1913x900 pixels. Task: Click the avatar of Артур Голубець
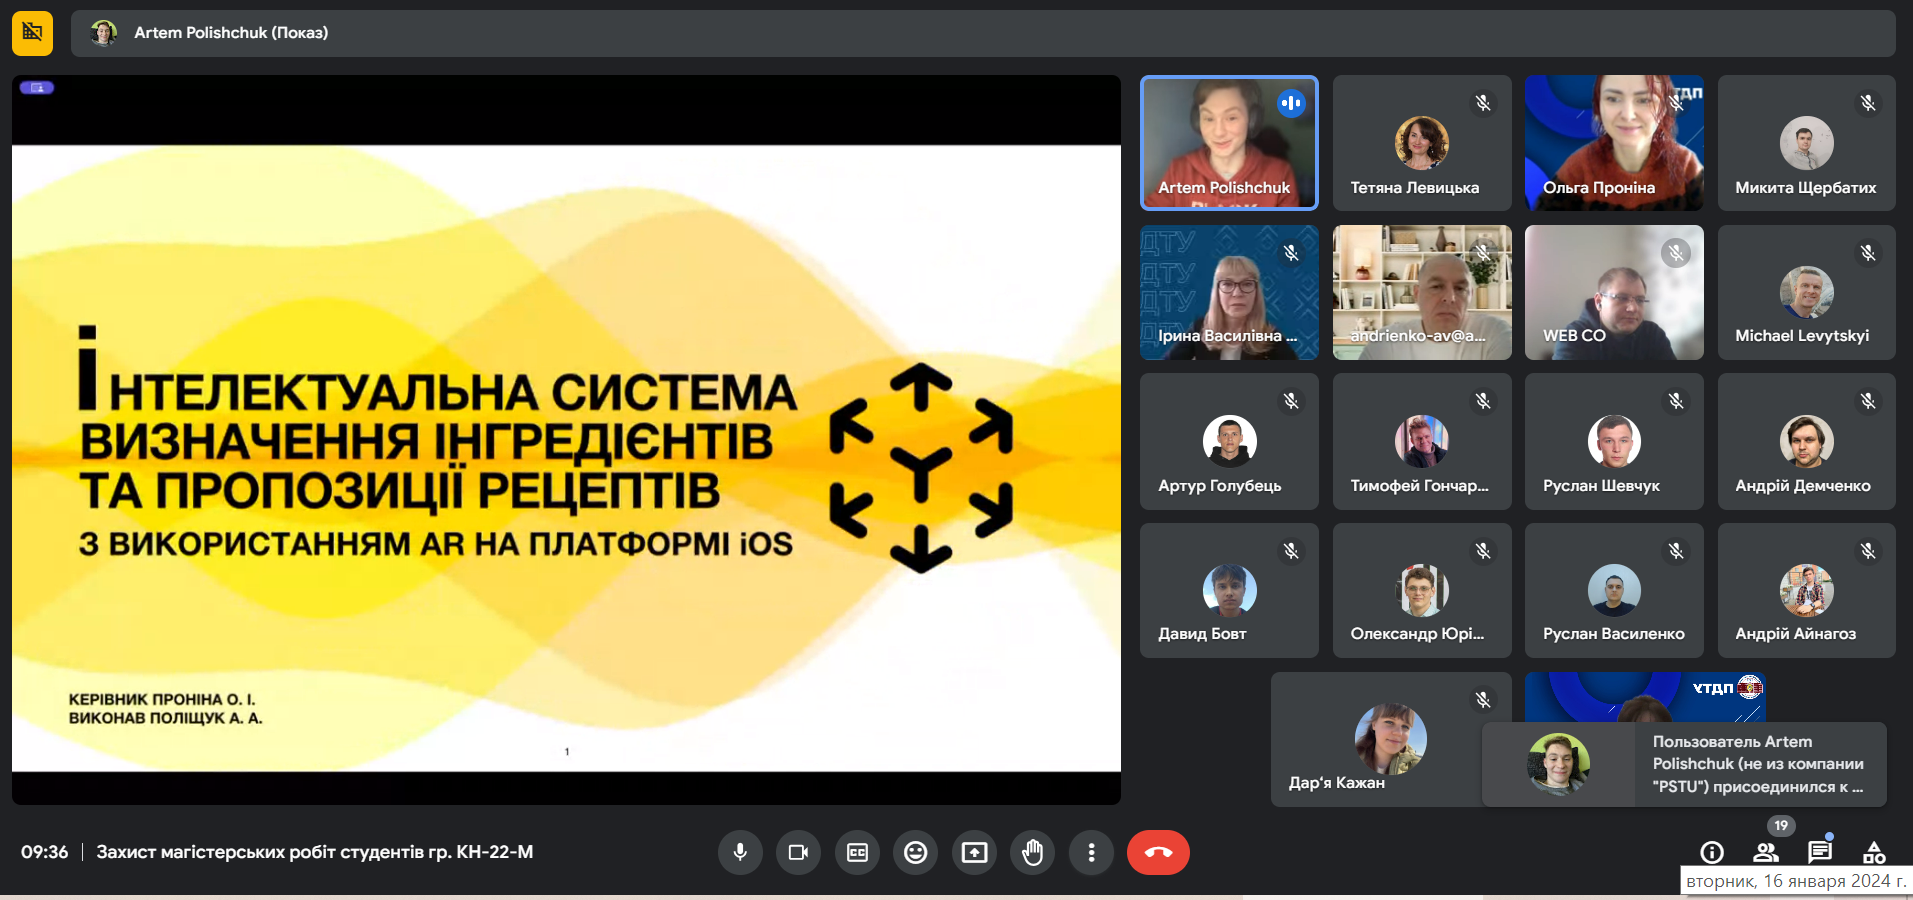pos(1229,441)
